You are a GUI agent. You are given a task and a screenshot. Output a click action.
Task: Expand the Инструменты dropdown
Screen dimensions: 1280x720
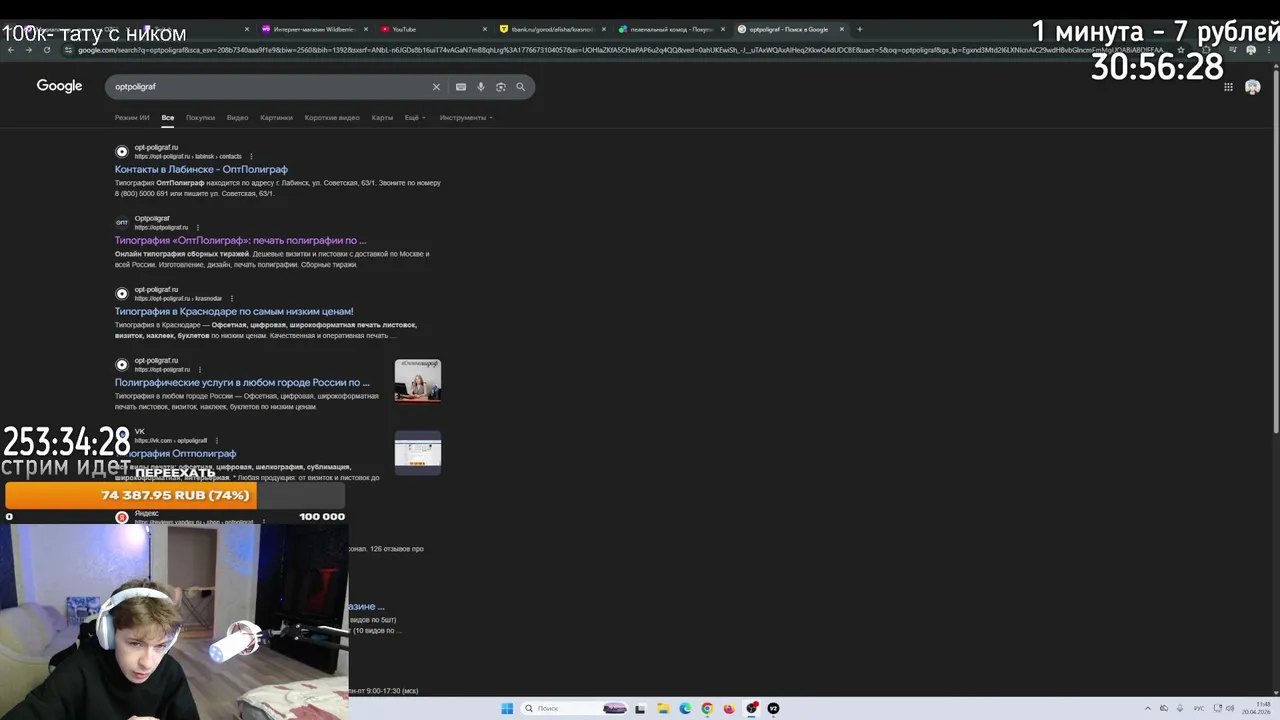(466, 118)
